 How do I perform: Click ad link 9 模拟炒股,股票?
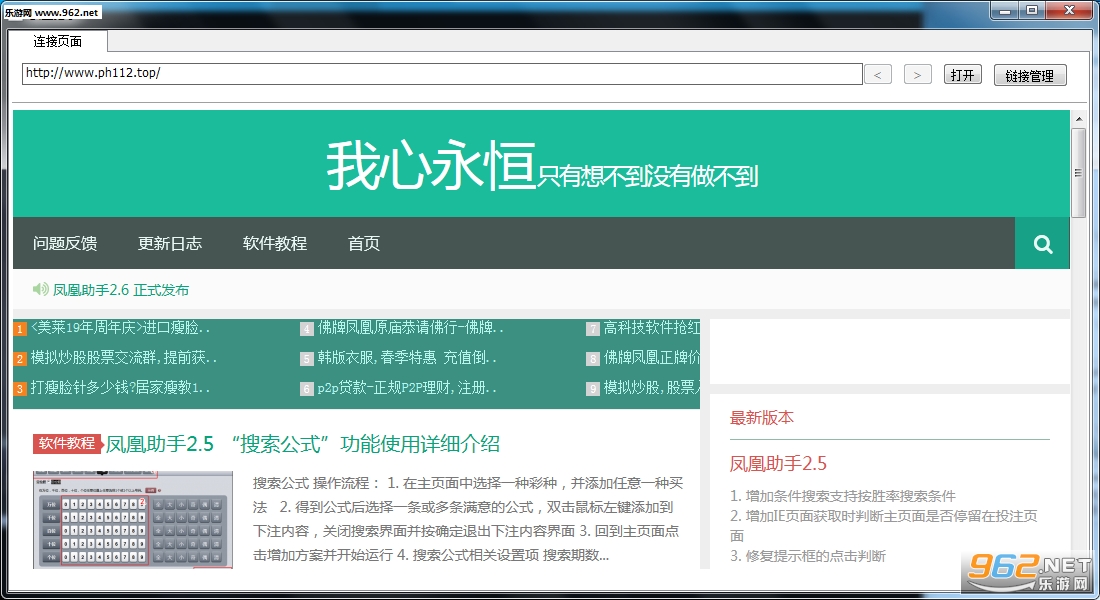click(x=652, y=387)
